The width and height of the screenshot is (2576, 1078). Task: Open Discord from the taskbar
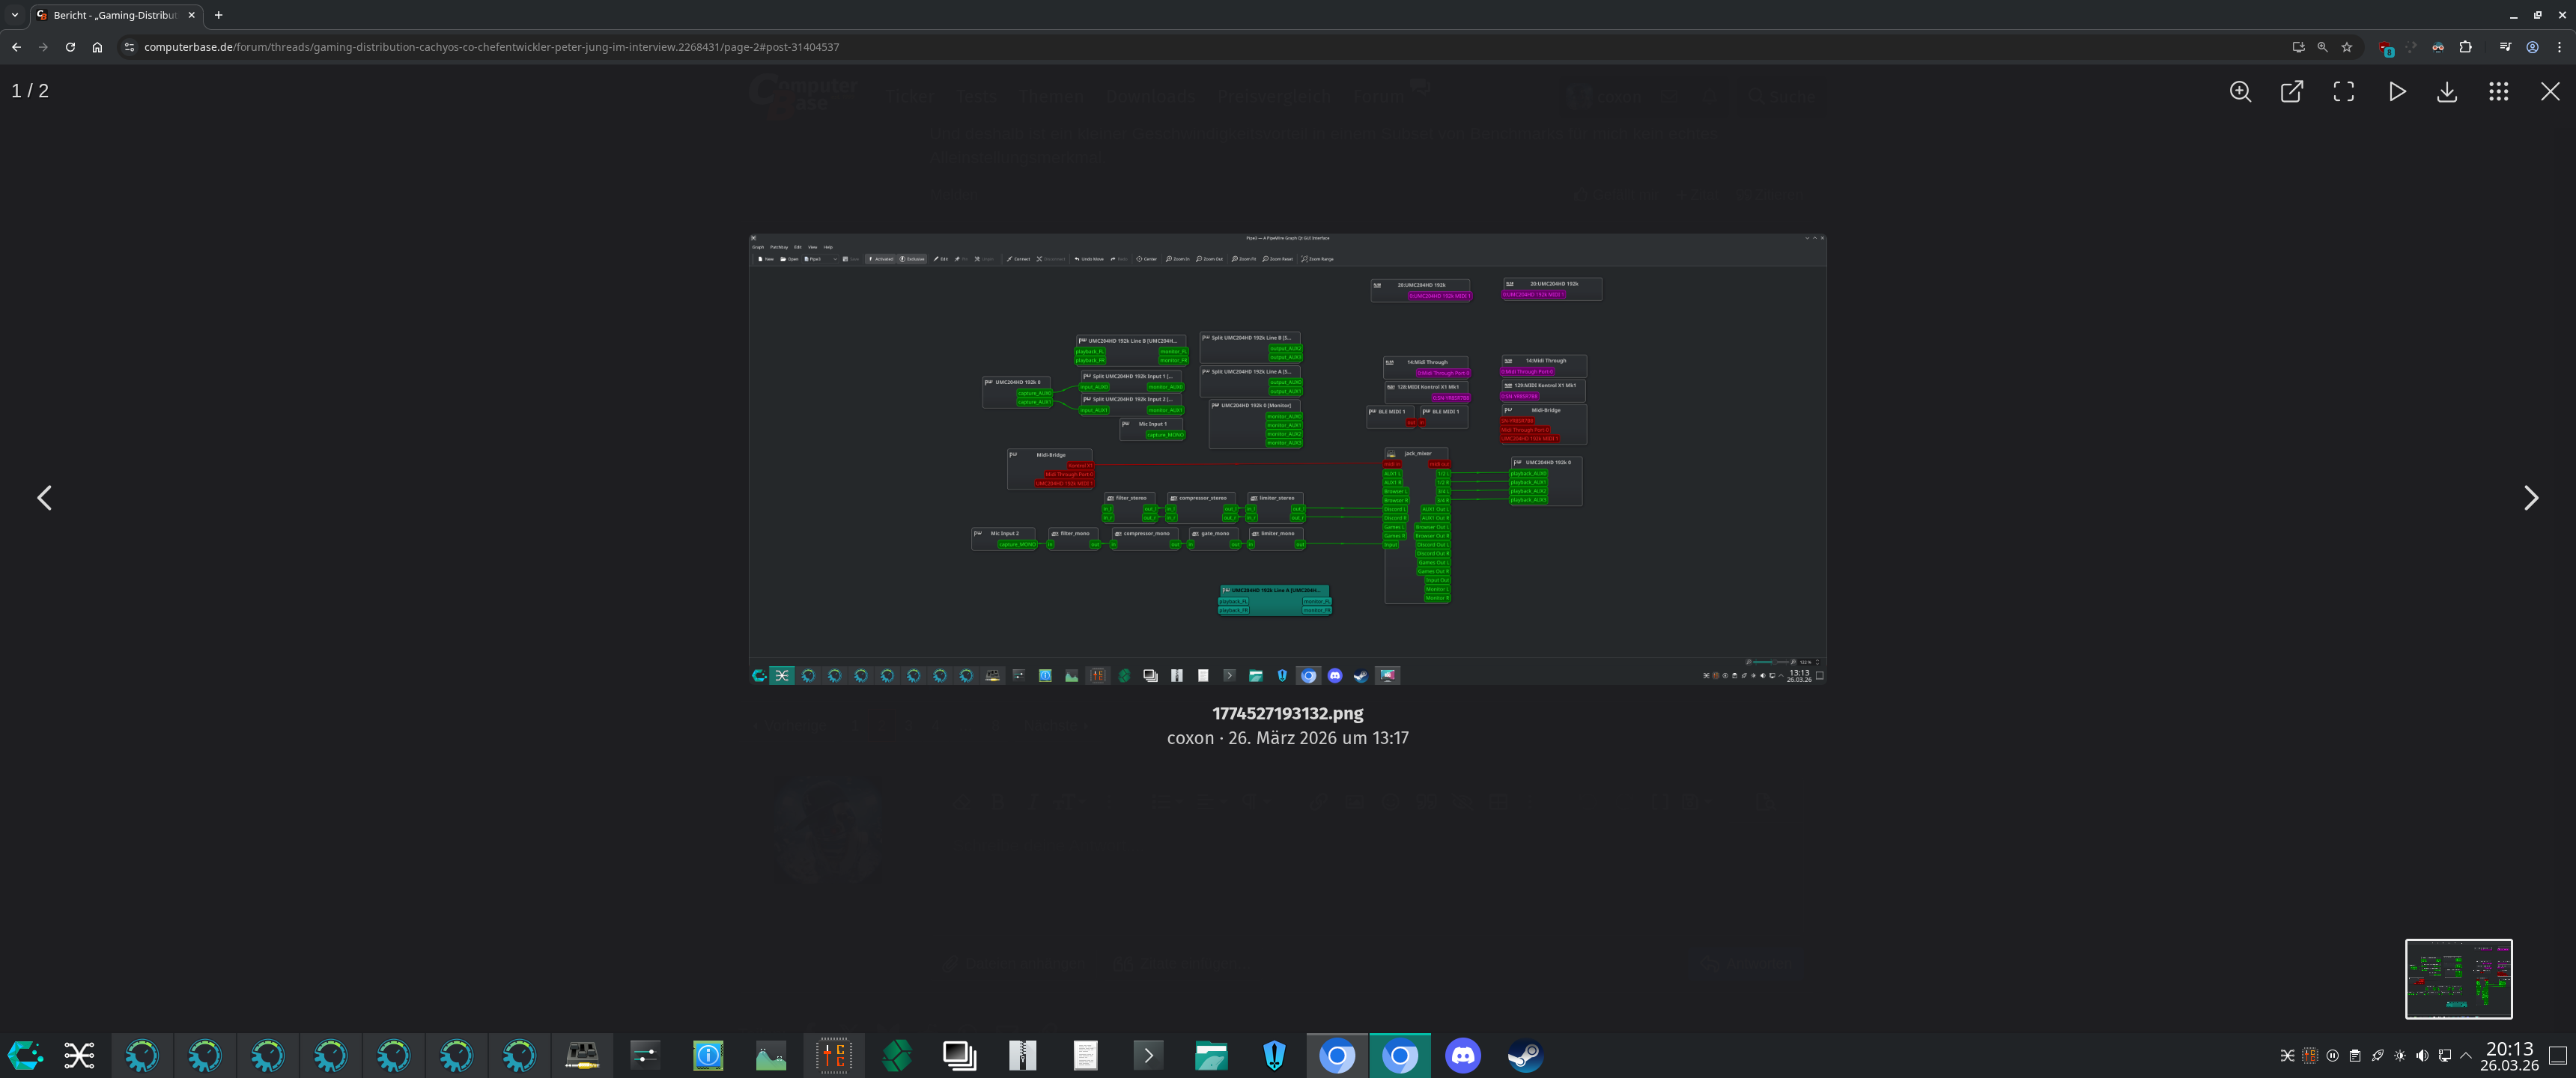[1462, 1055]
